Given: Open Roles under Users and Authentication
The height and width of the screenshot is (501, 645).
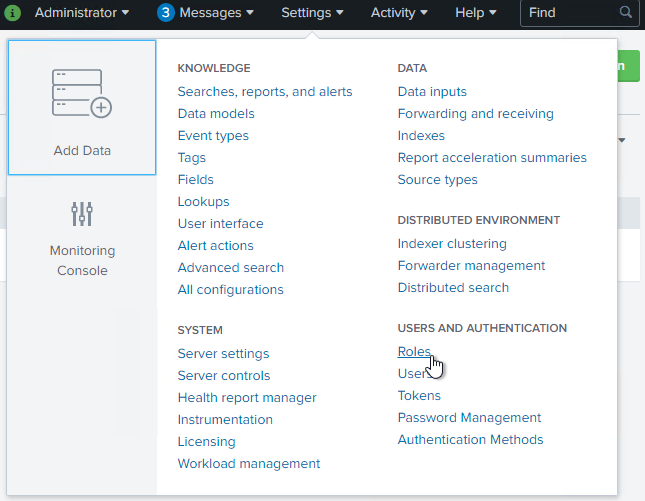Looking at the screenshot, I should 414,352.
